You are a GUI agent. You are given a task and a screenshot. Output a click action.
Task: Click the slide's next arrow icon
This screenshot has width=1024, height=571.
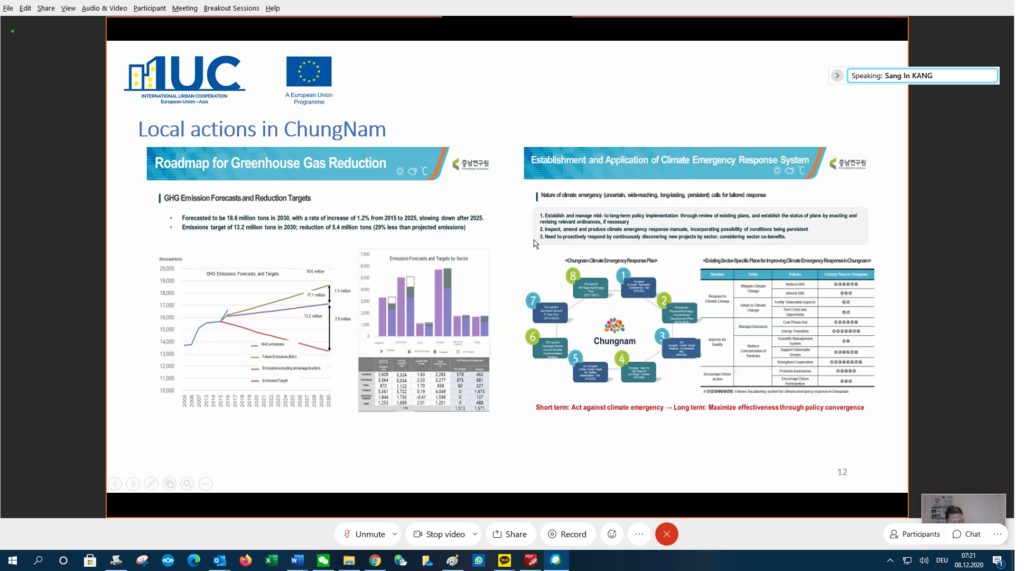pos(133,483)
